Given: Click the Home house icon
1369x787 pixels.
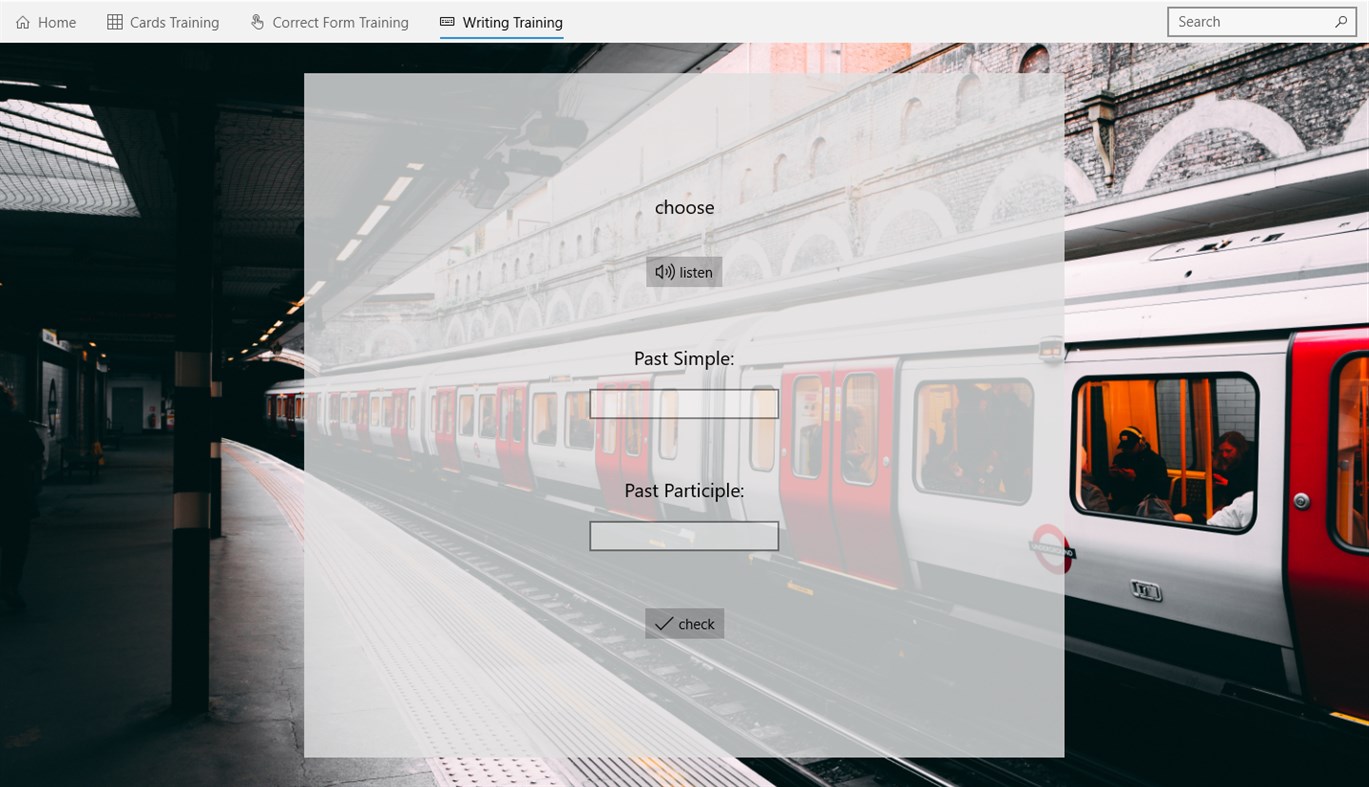Looking at the screenshot, I should (23, 22).
